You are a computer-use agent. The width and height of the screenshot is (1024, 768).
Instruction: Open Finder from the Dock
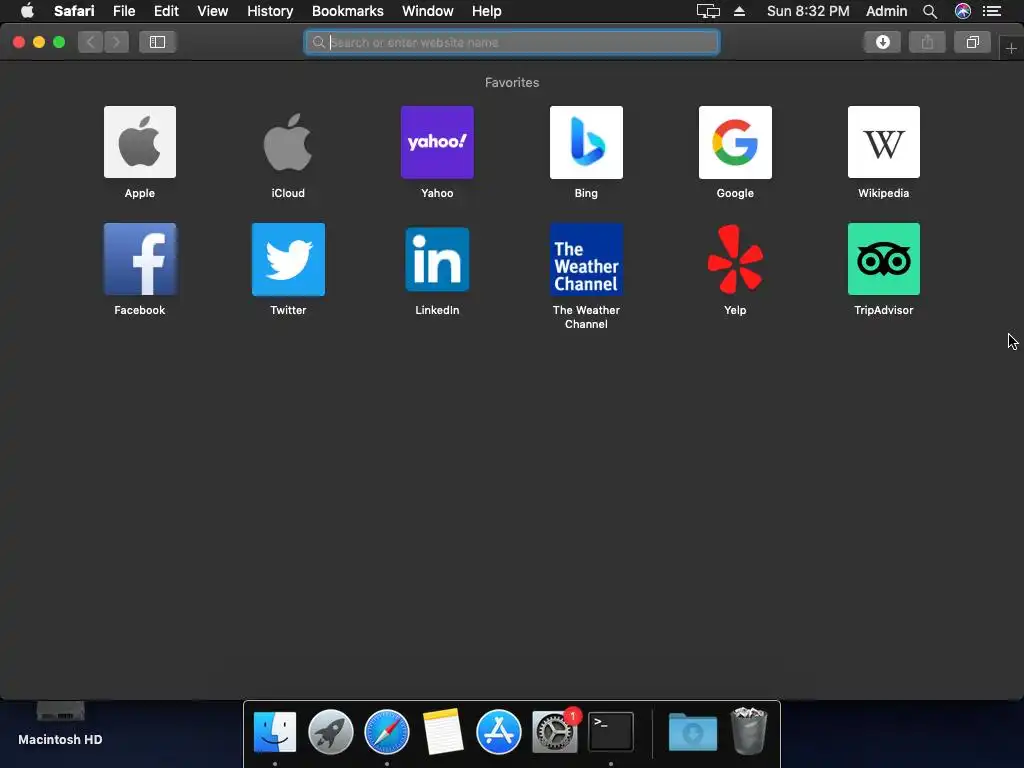click(x=275, y=731)
